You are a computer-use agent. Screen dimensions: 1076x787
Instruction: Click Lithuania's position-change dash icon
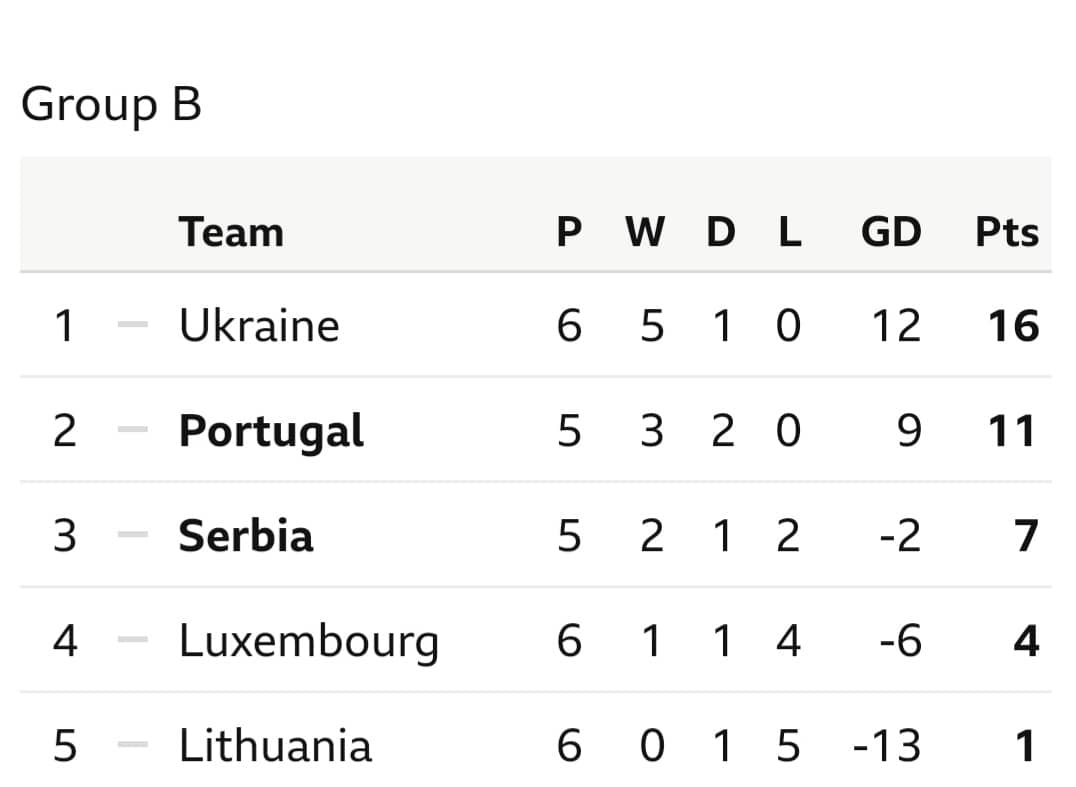tap(133, 744)
